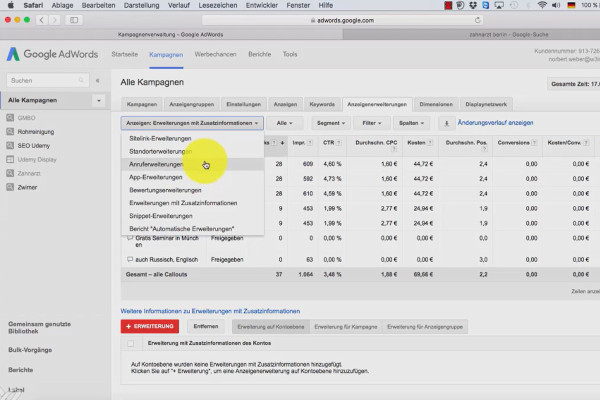Click the help icon next to CTR
This screenshot has width=600, height=400.
(339, 143)
